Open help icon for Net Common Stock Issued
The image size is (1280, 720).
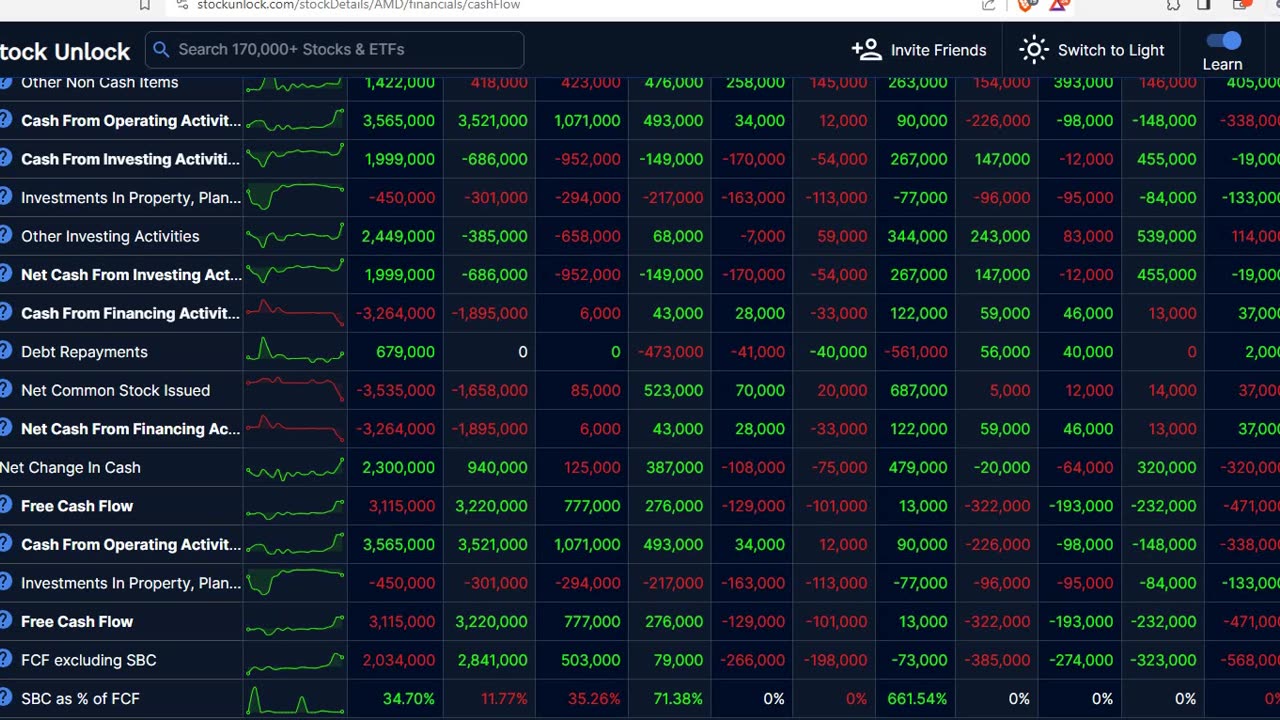click(4, 390)
